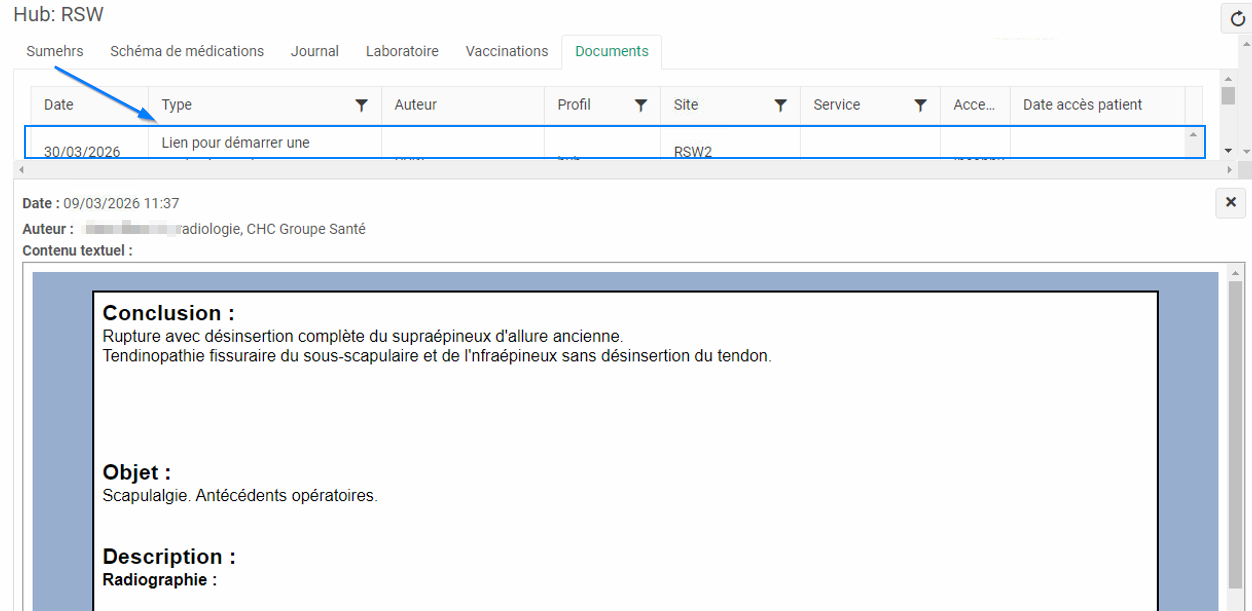Close the document preview panel

point(1231,203)
